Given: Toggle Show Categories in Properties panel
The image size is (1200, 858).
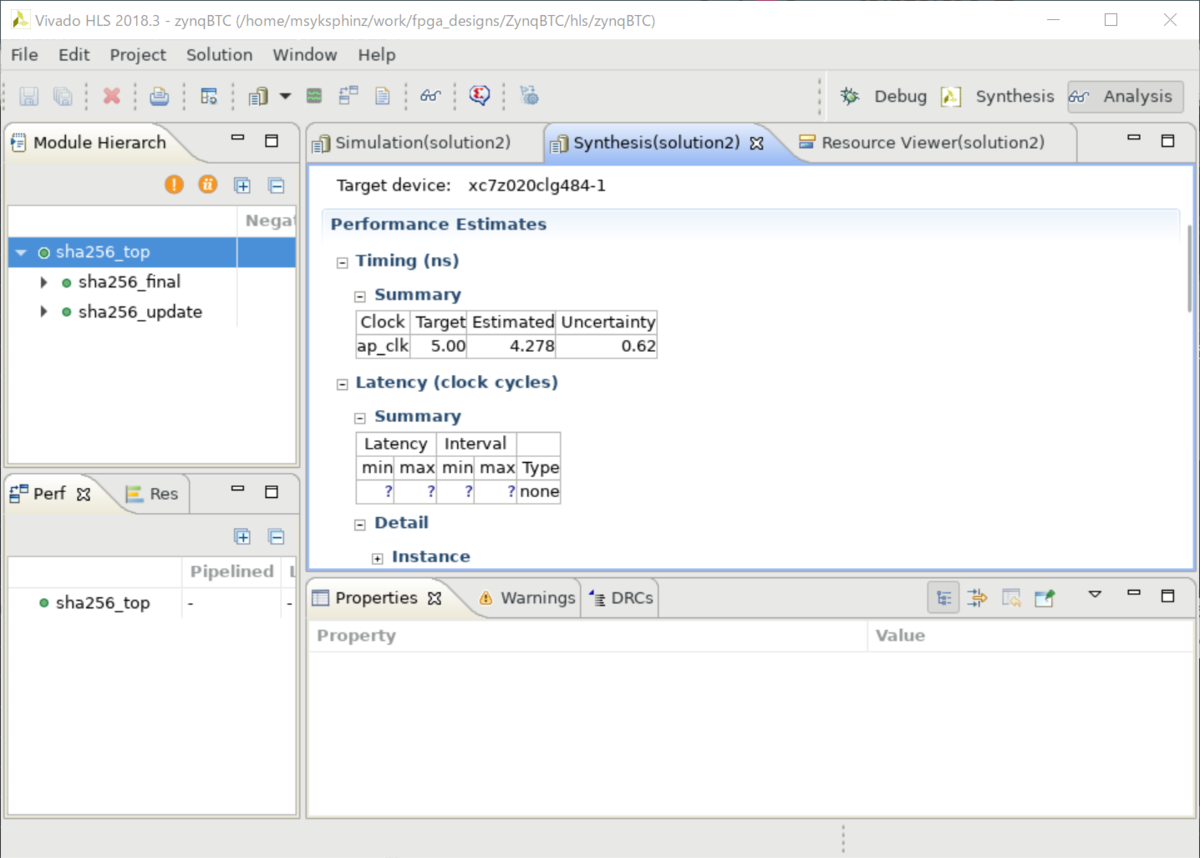Looking at the screenshot, I should [x=943, y=598].
